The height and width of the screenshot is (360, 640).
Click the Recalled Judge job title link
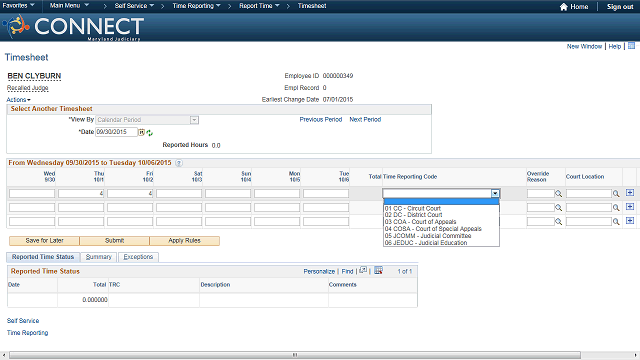pos(28,88)
